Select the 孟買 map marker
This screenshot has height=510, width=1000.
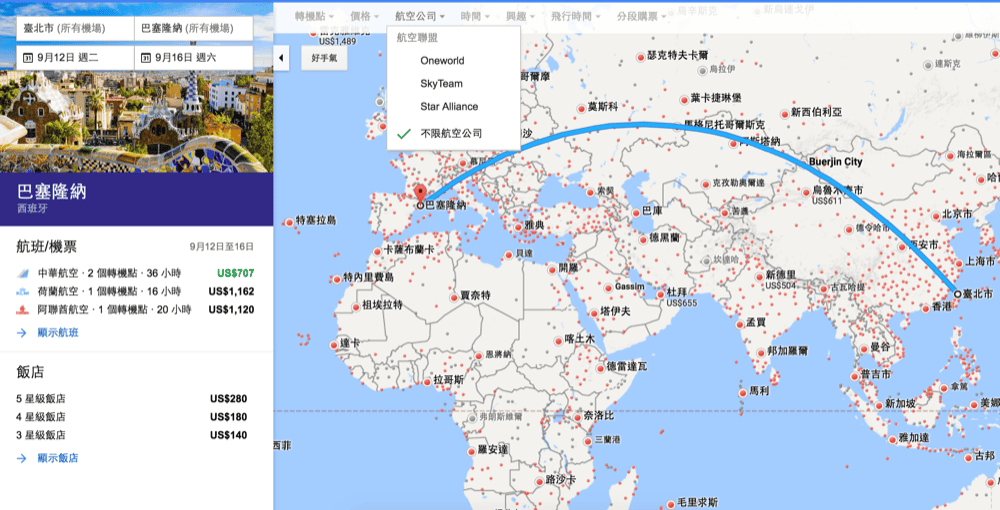740,323
